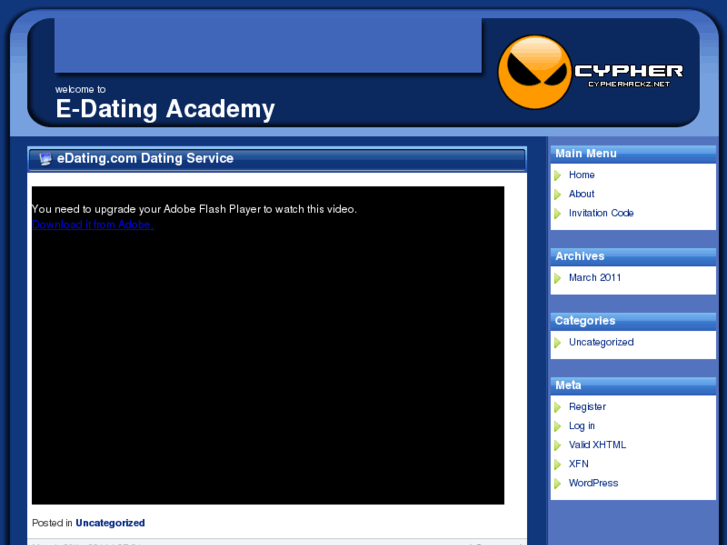Click the green arrow beside March 2011

[x=558, y=278]
